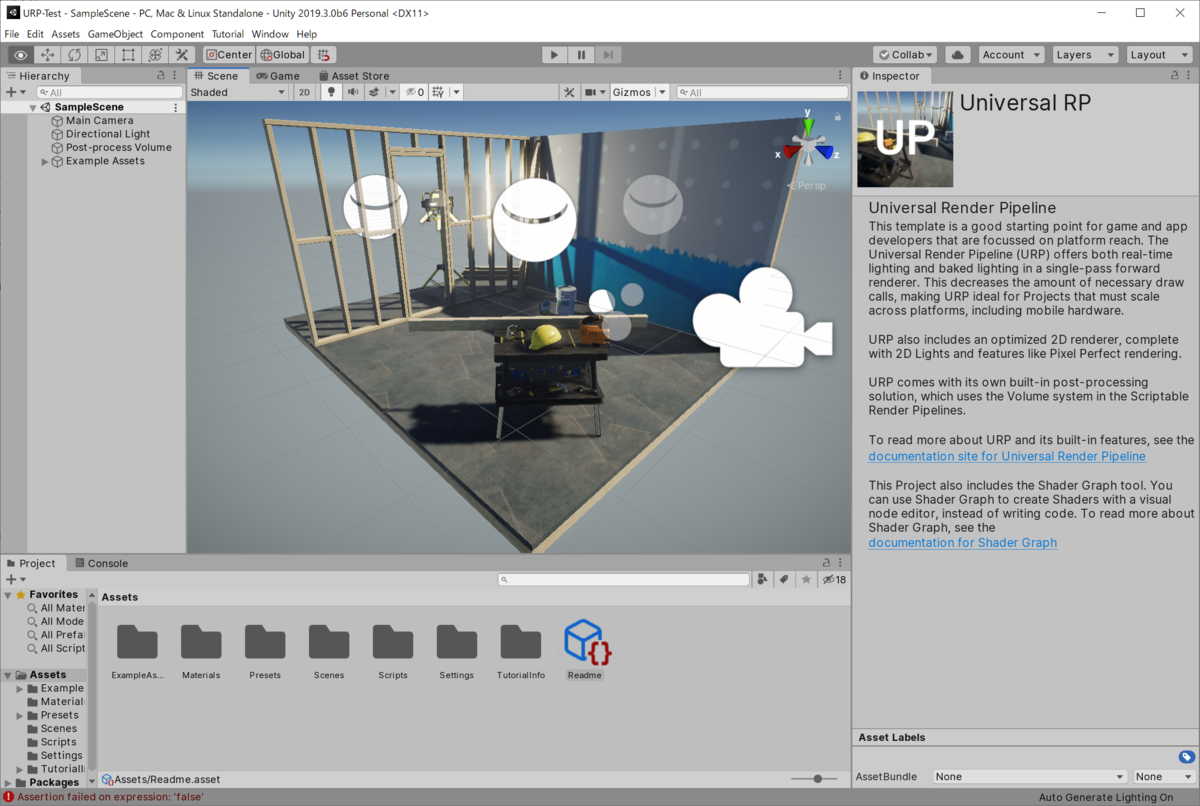Open the File menu

tap(12, 34)
